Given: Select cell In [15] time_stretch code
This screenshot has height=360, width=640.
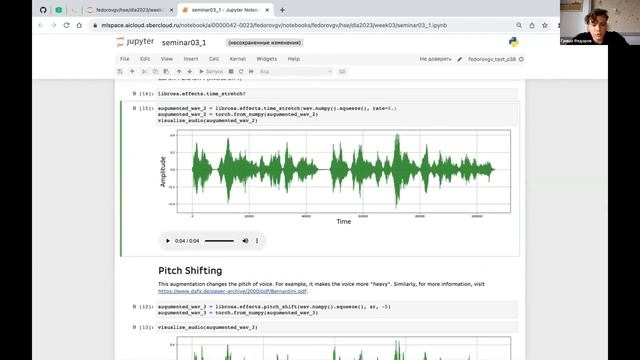Looking at the screenshot, I should pos(337,114).
